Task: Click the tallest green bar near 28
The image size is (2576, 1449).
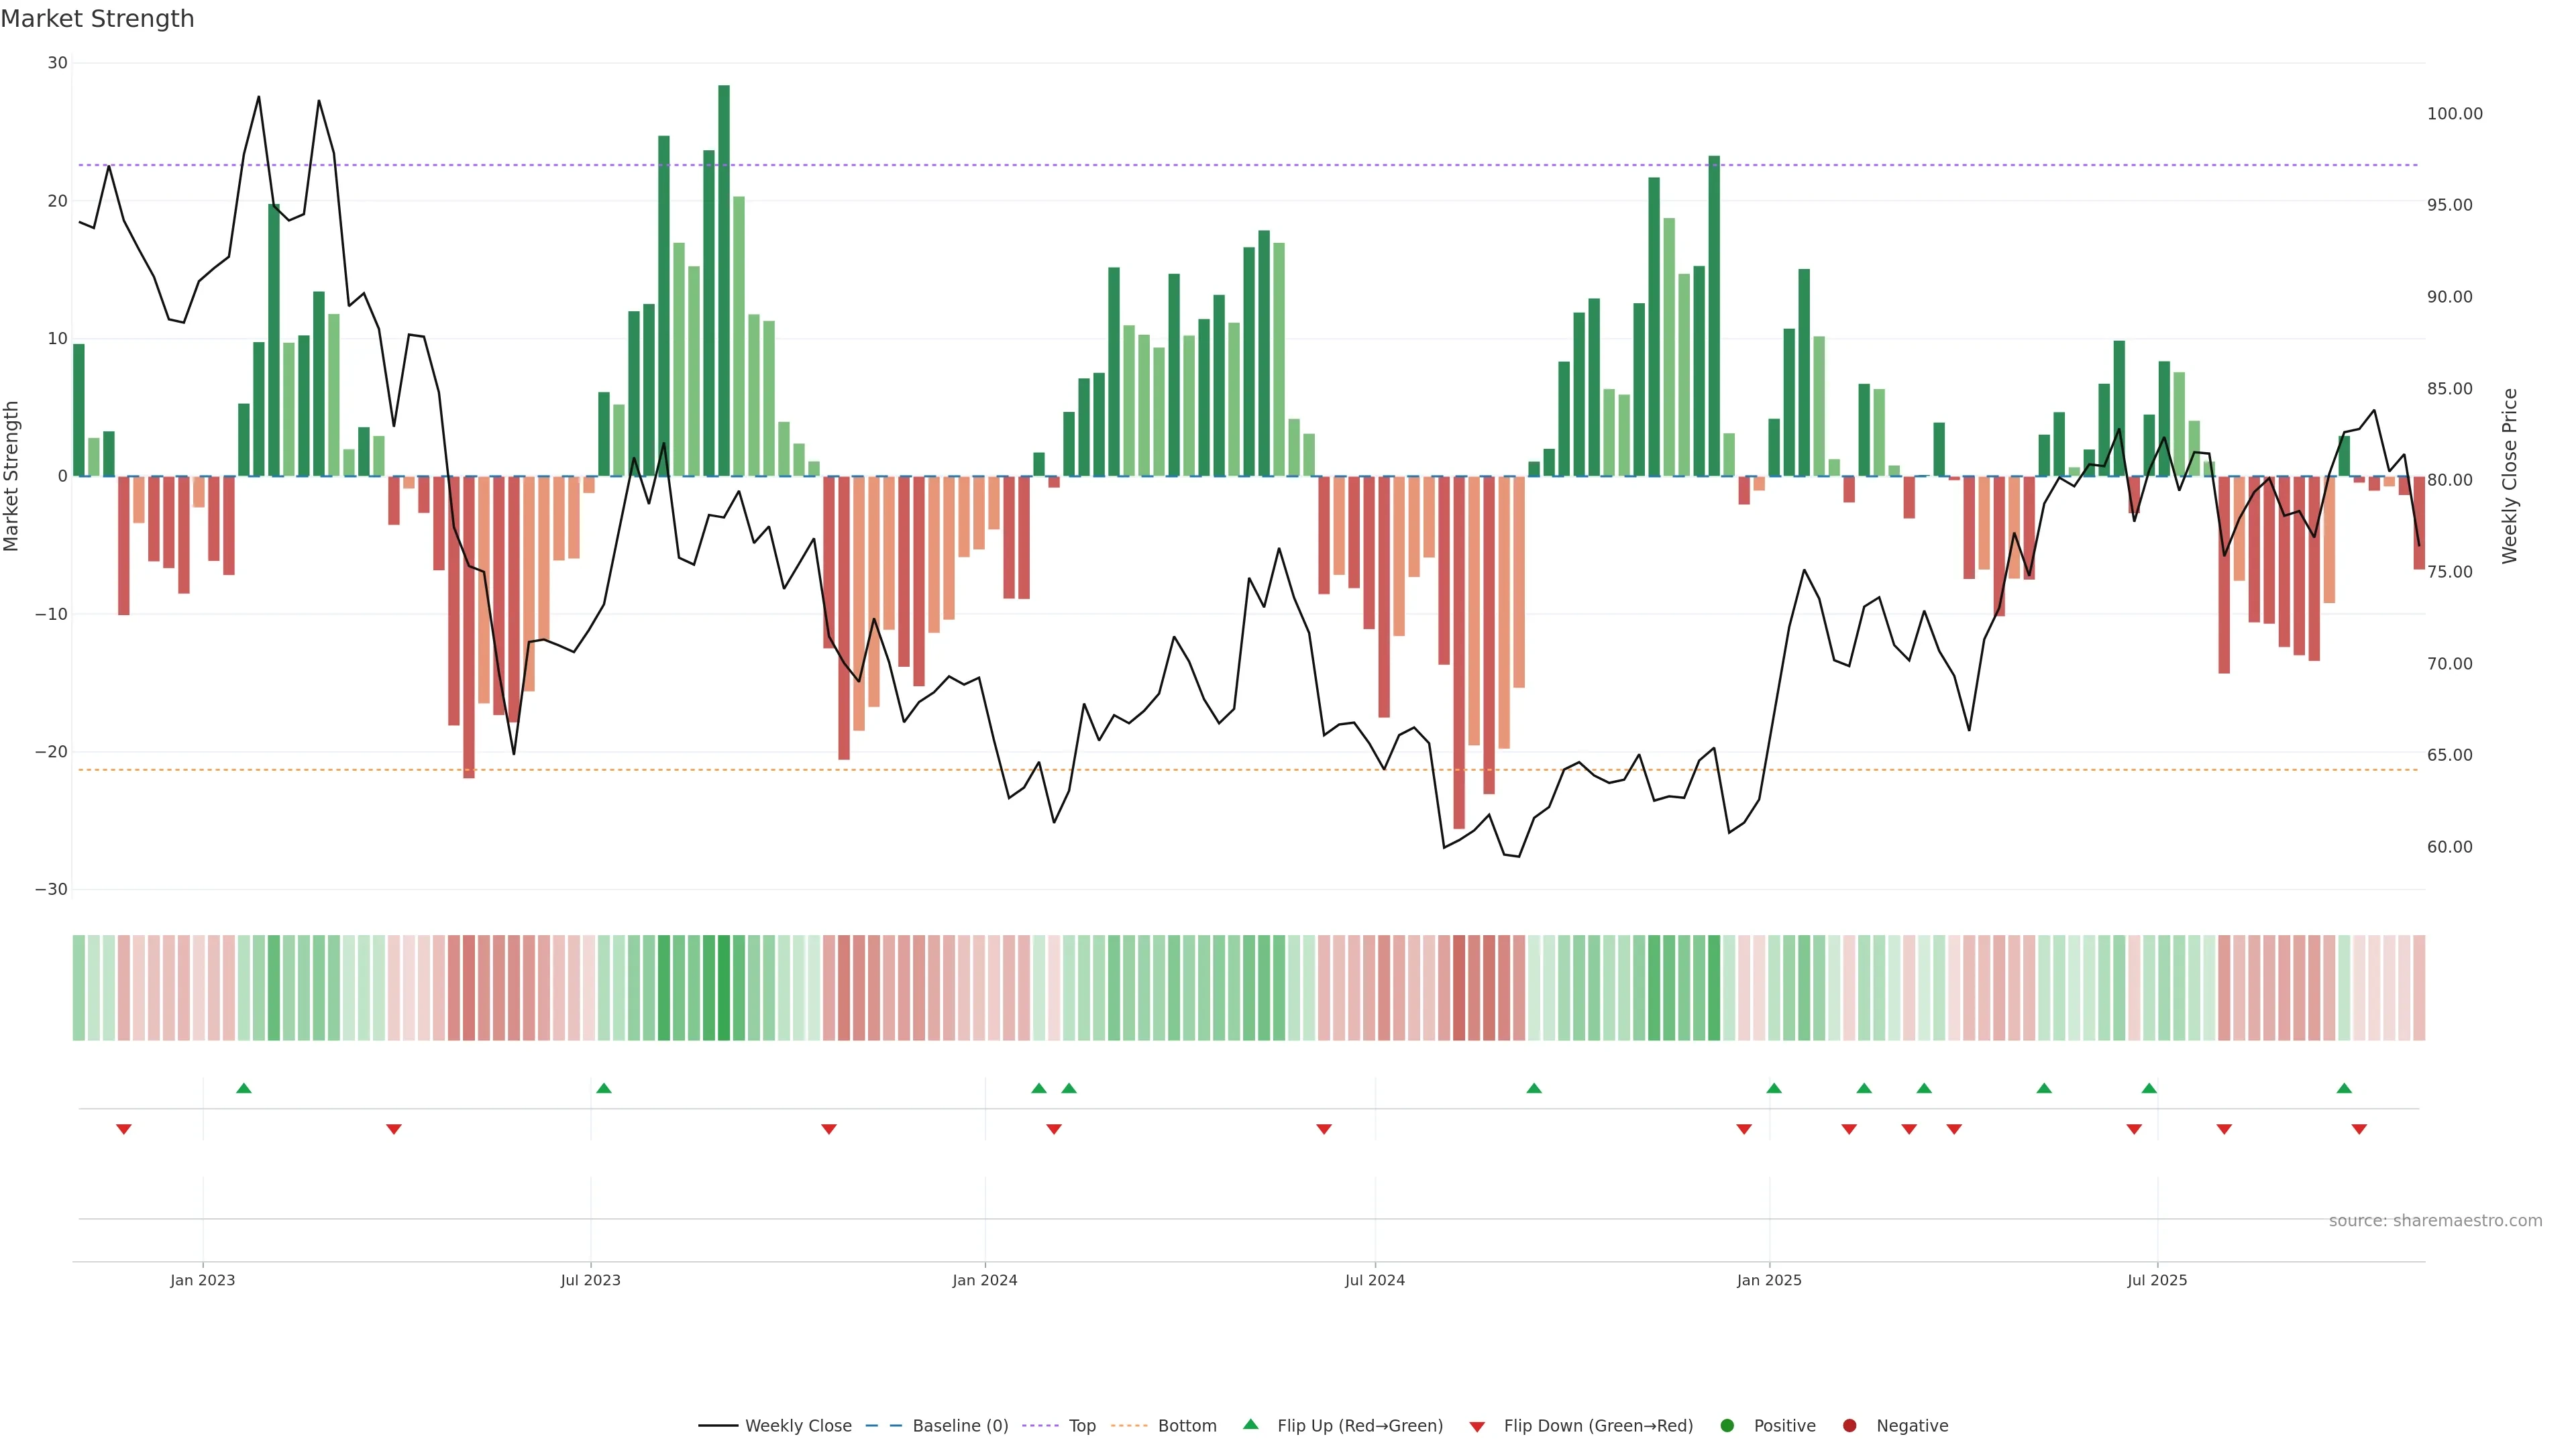Action: (724, 280)
